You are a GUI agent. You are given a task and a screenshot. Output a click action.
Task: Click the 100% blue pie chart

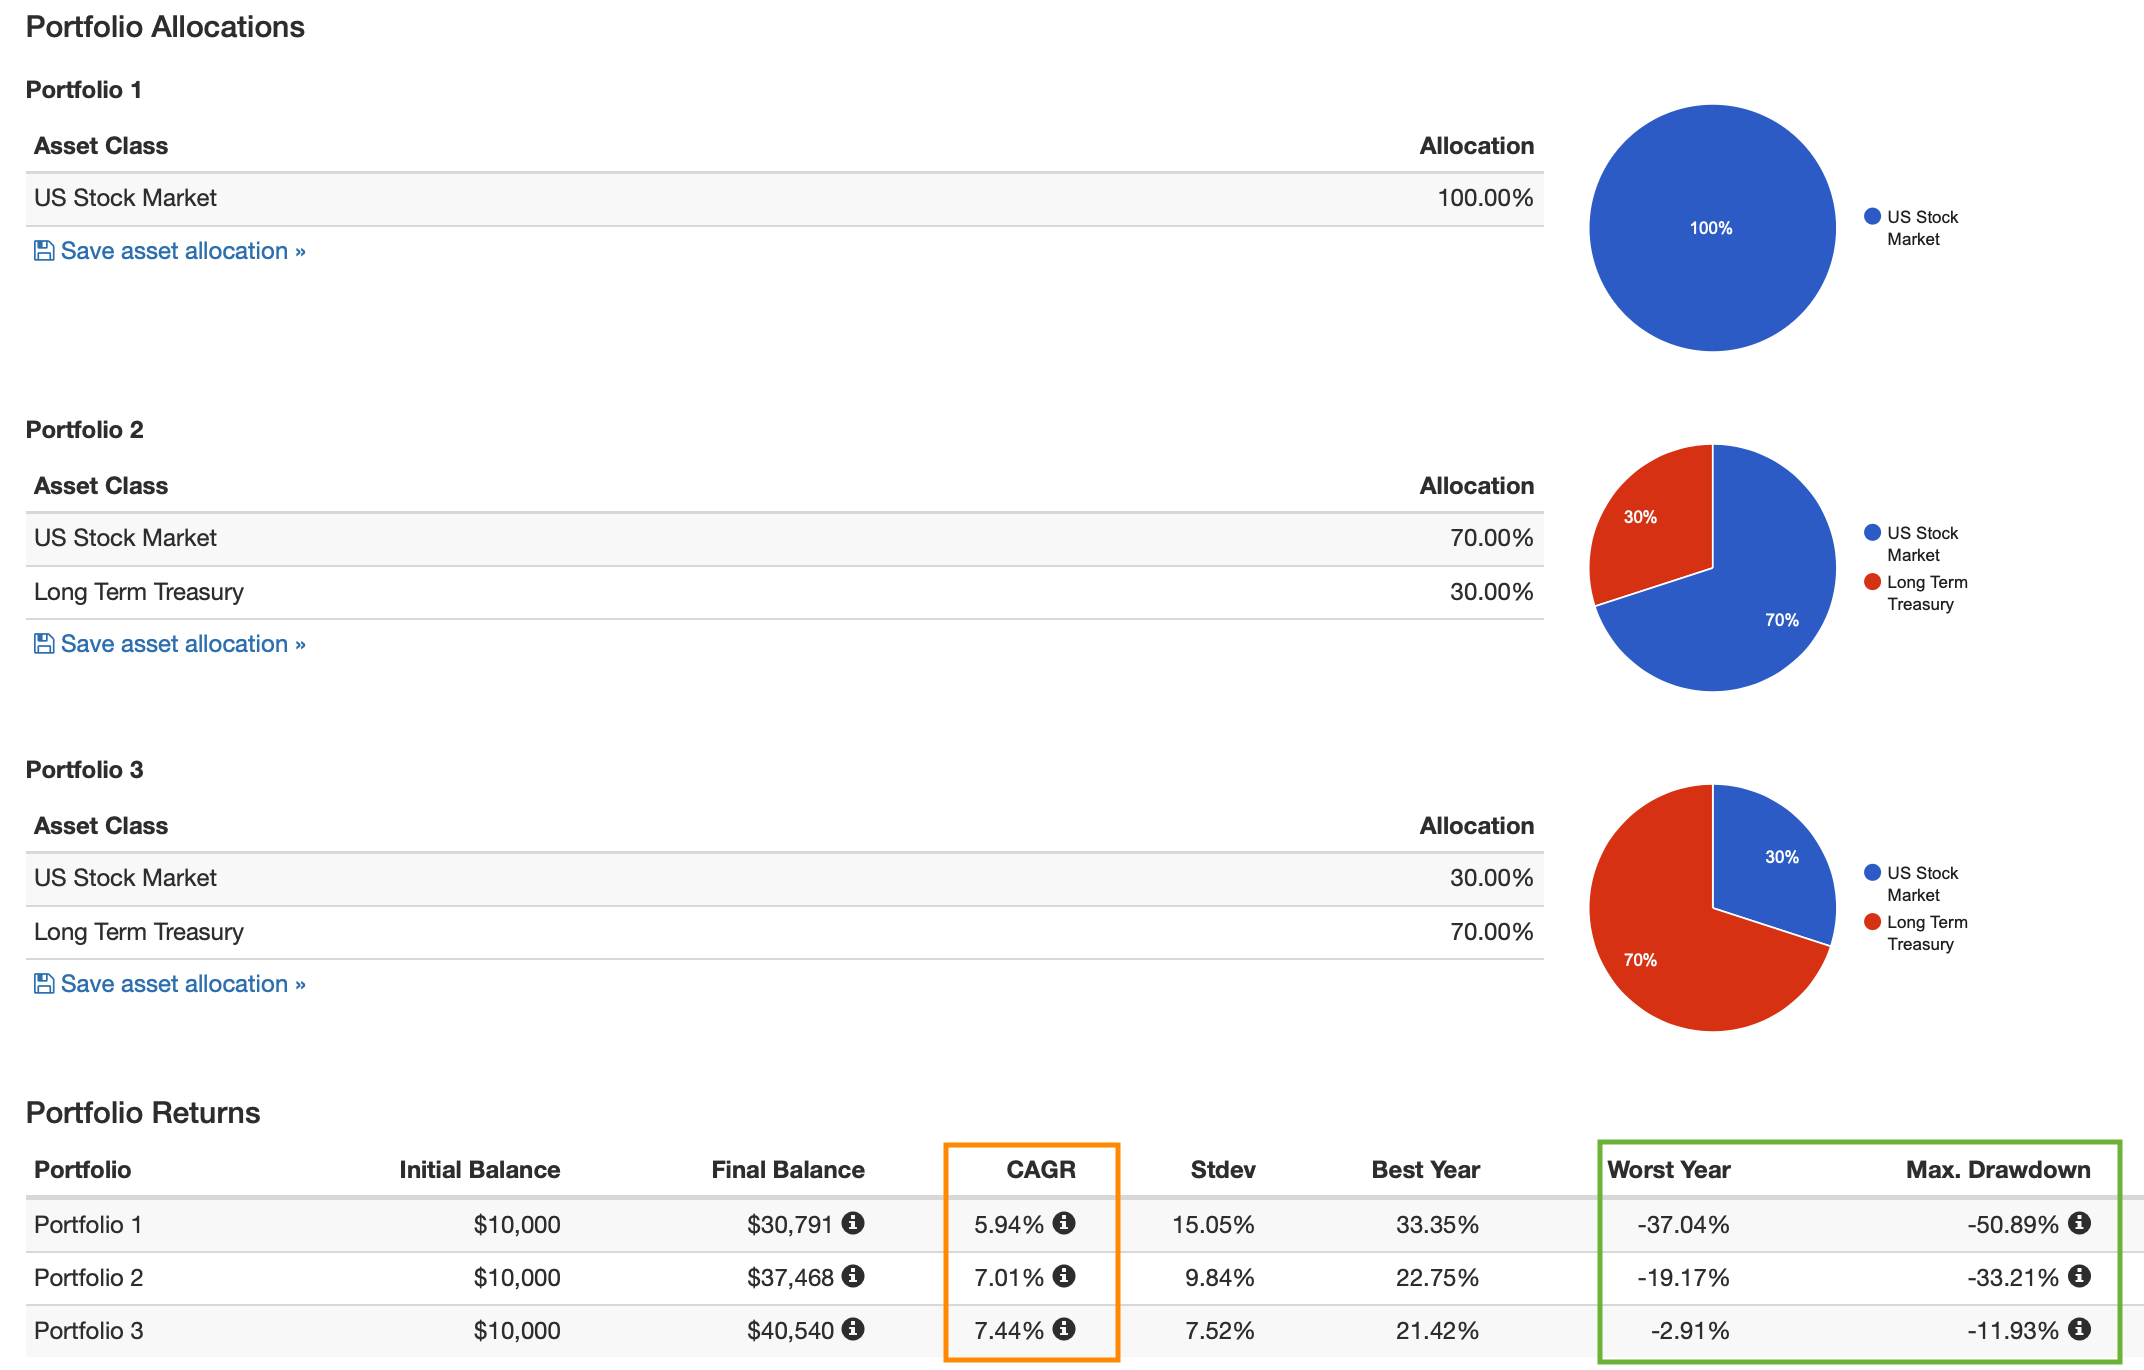pyautogui.click(x=1712, y=228)
